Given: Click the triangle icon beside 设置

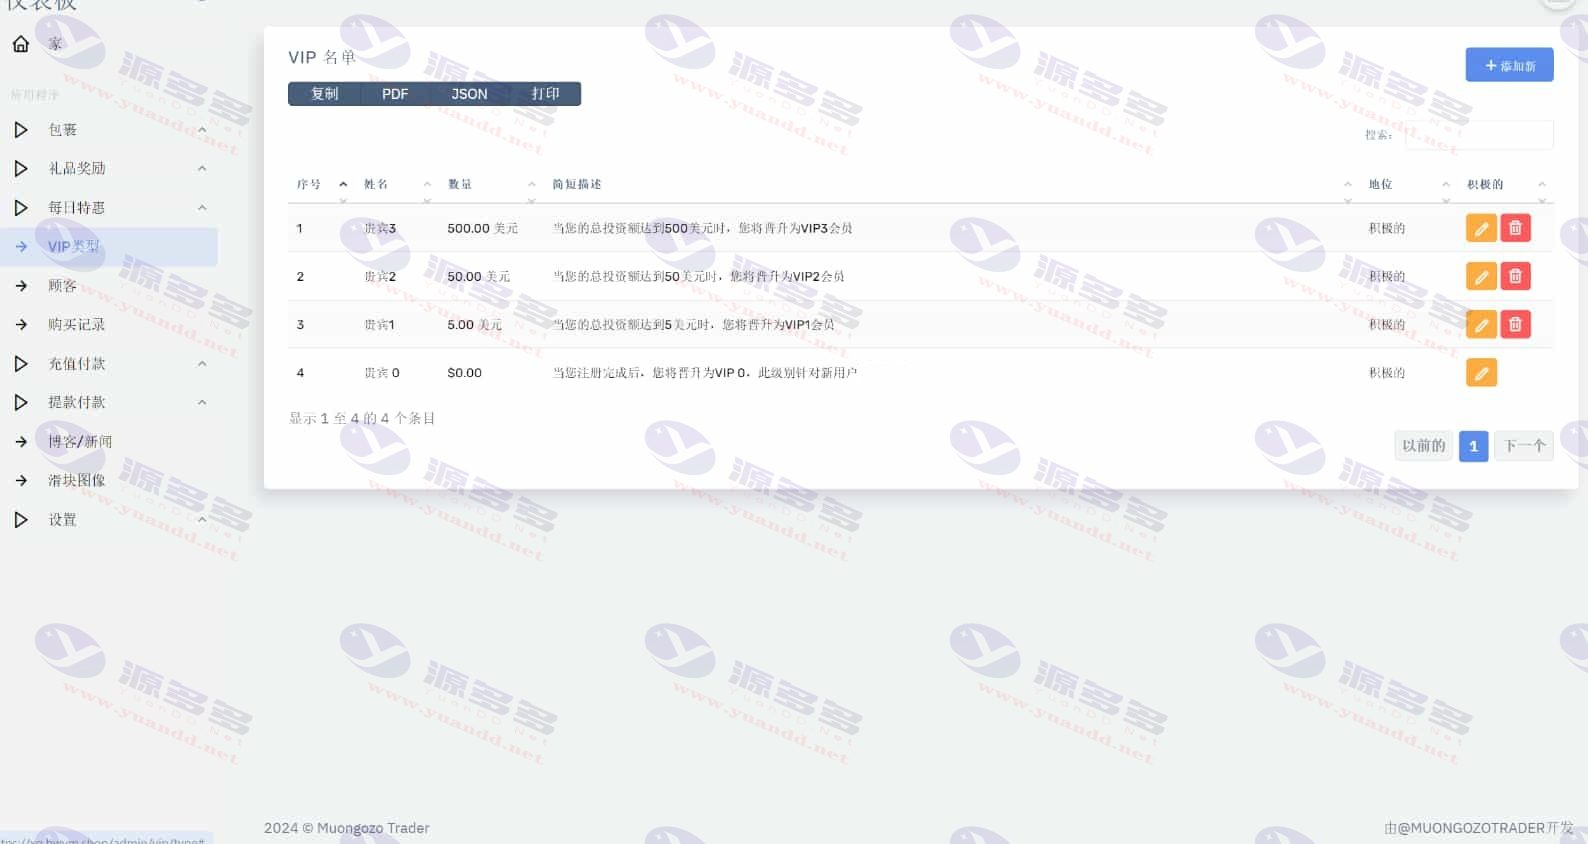Looking at the screenshot, I should (21, 520).
